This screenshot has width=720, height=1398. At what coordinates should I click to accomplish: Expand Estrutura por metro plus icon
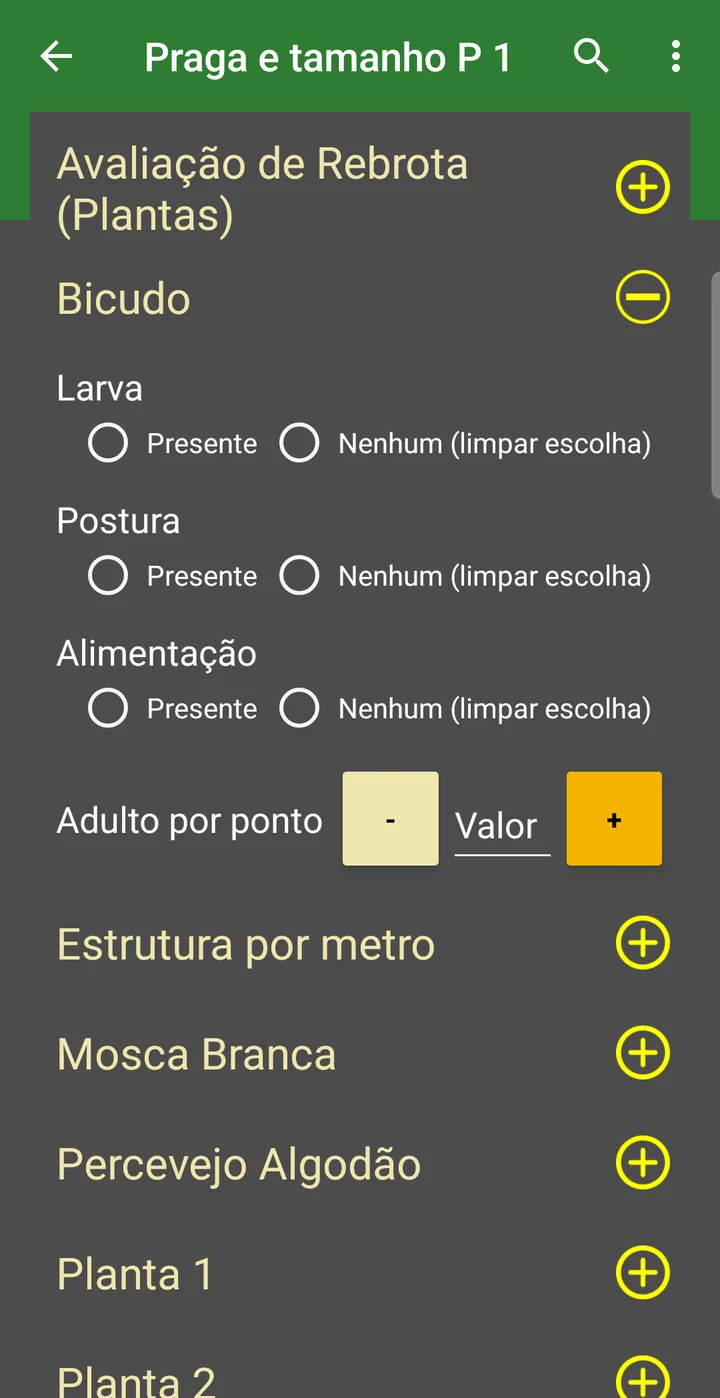point(642,943)
